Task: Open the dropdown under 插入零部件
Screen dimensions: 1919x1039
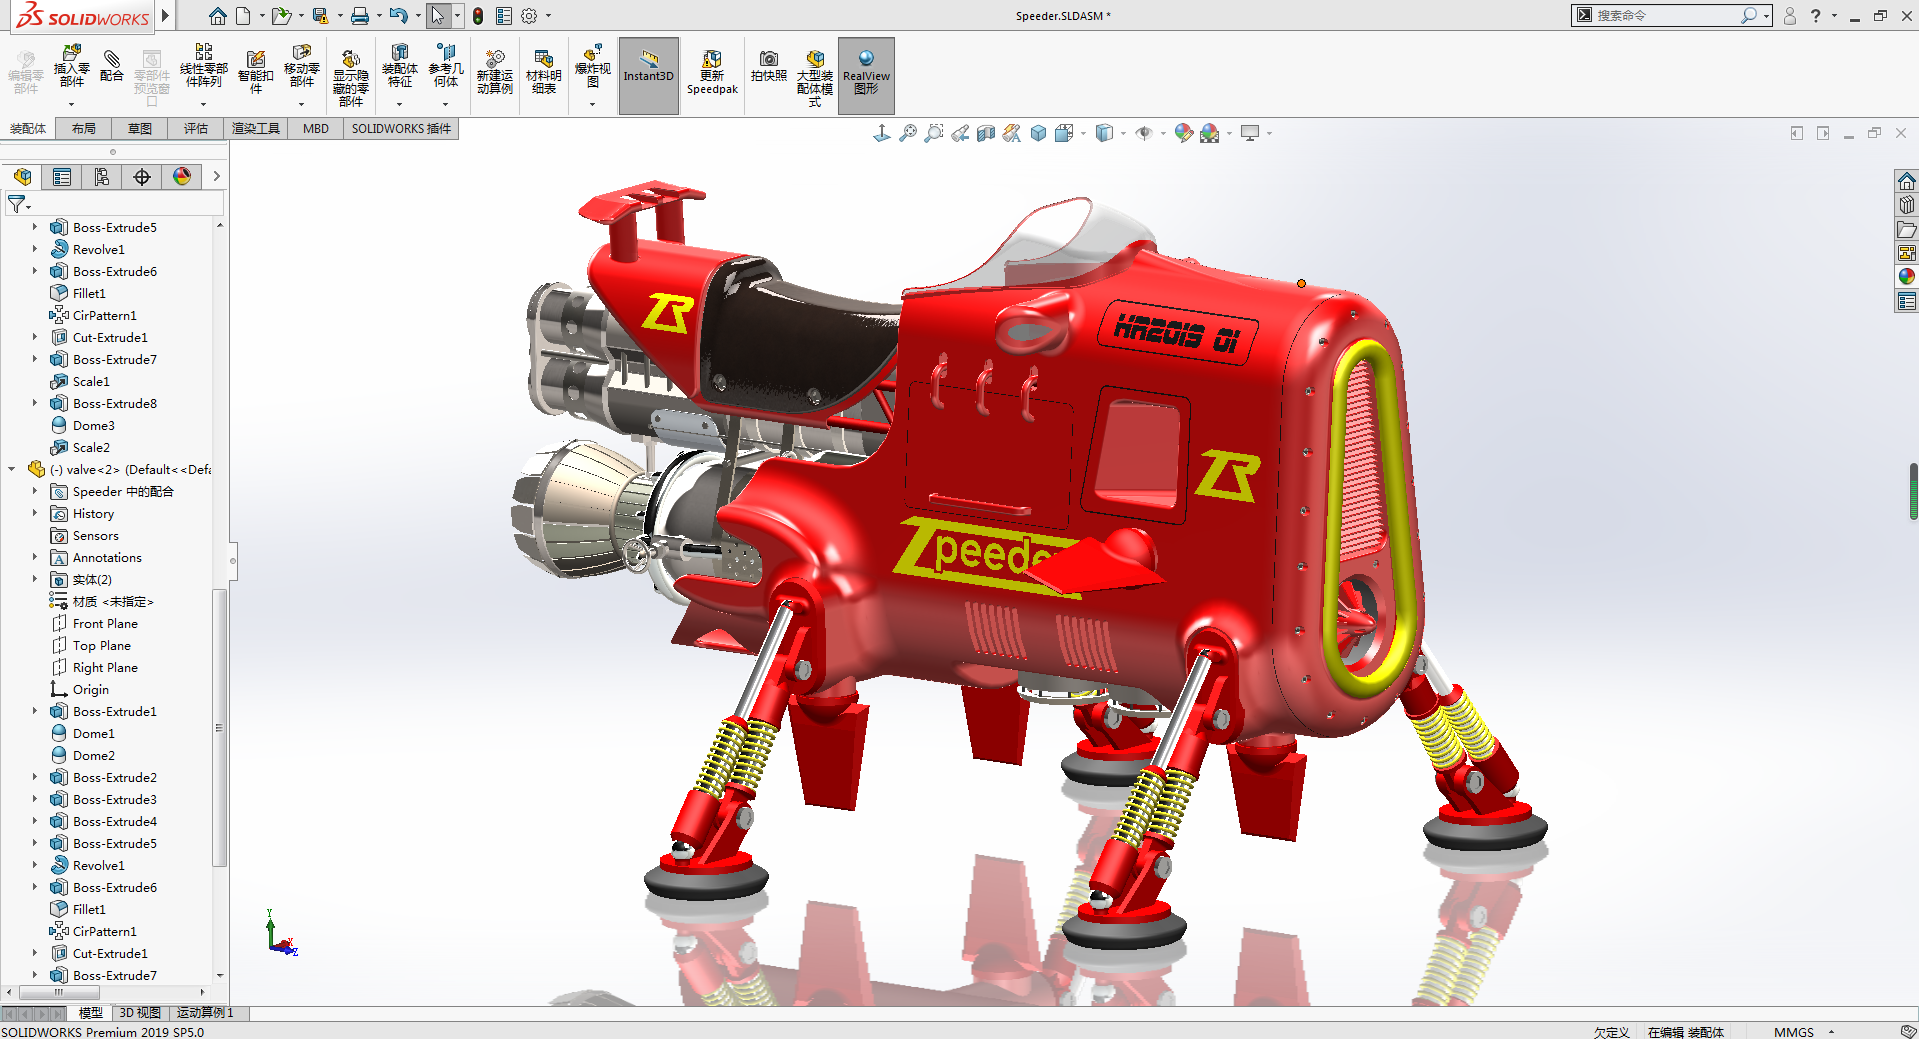Action: click(x=71, y=104)
